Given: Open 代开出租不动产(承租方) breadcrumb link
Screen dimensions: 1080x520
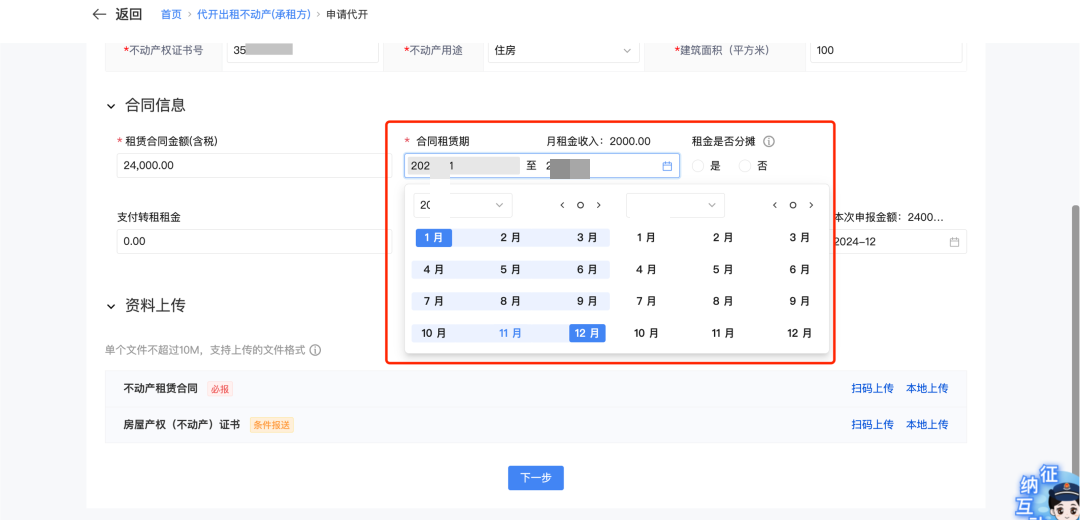Looking at the screenshot, I should point(253,14).
